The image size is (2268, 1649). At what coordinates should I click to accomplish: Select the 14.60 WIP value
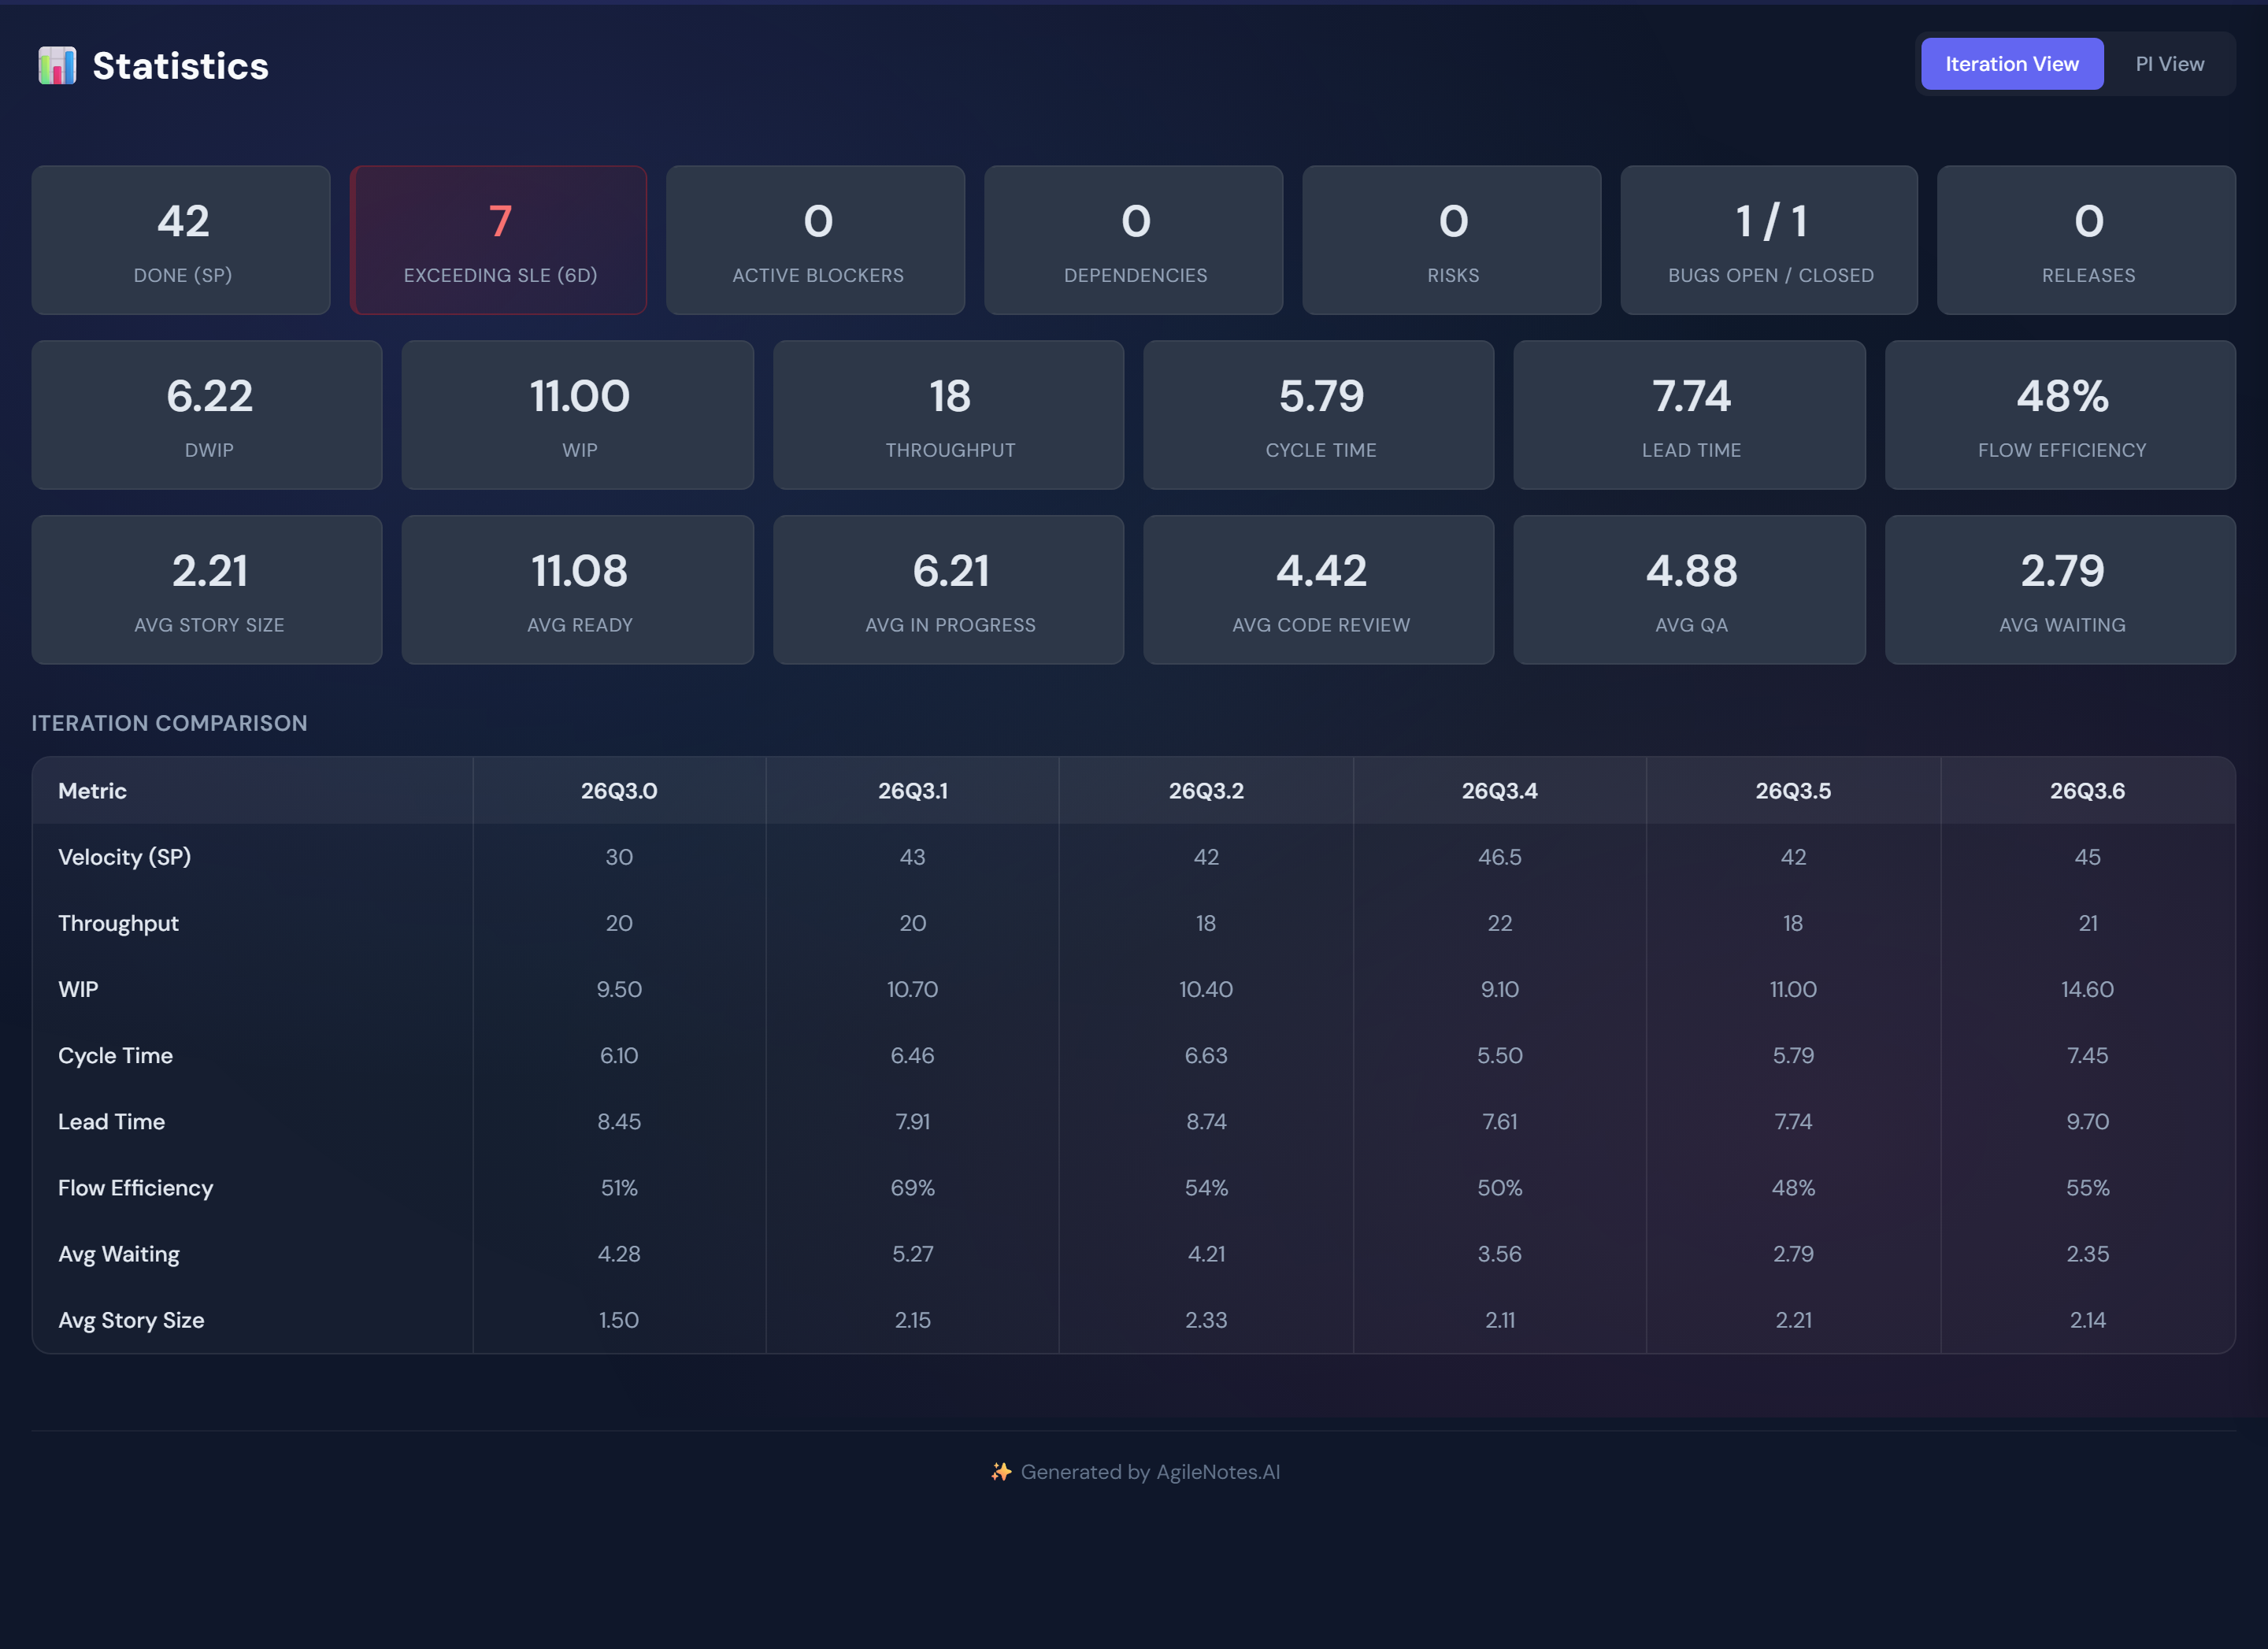coord(2087,989)
